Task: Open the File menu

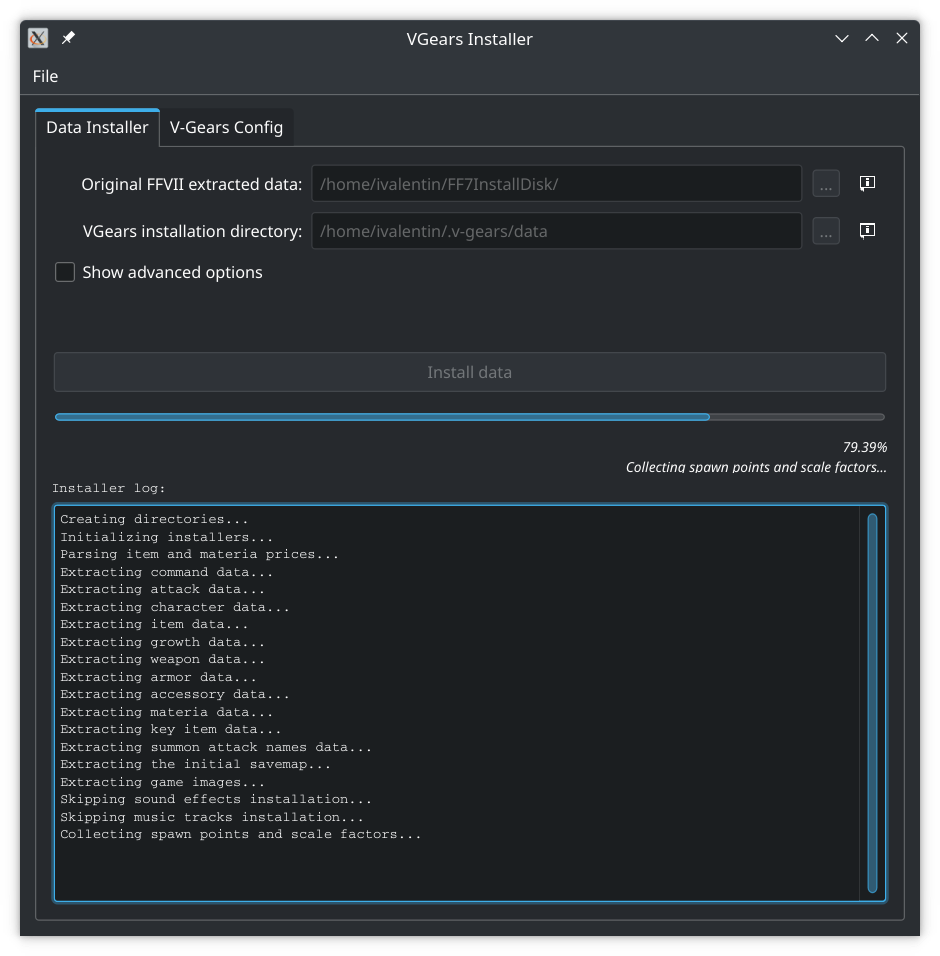Action: point(46,76)
